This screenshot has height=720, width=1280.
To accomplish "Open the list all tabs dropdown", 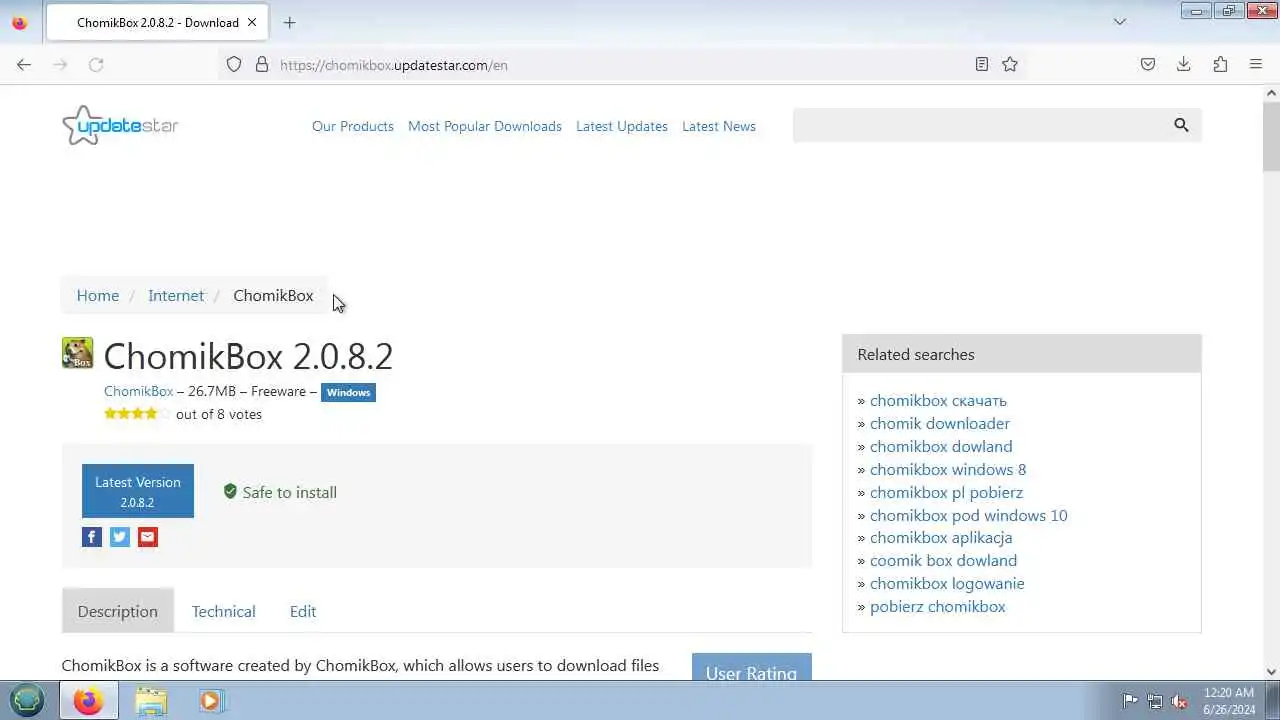I will (1120, 22).
